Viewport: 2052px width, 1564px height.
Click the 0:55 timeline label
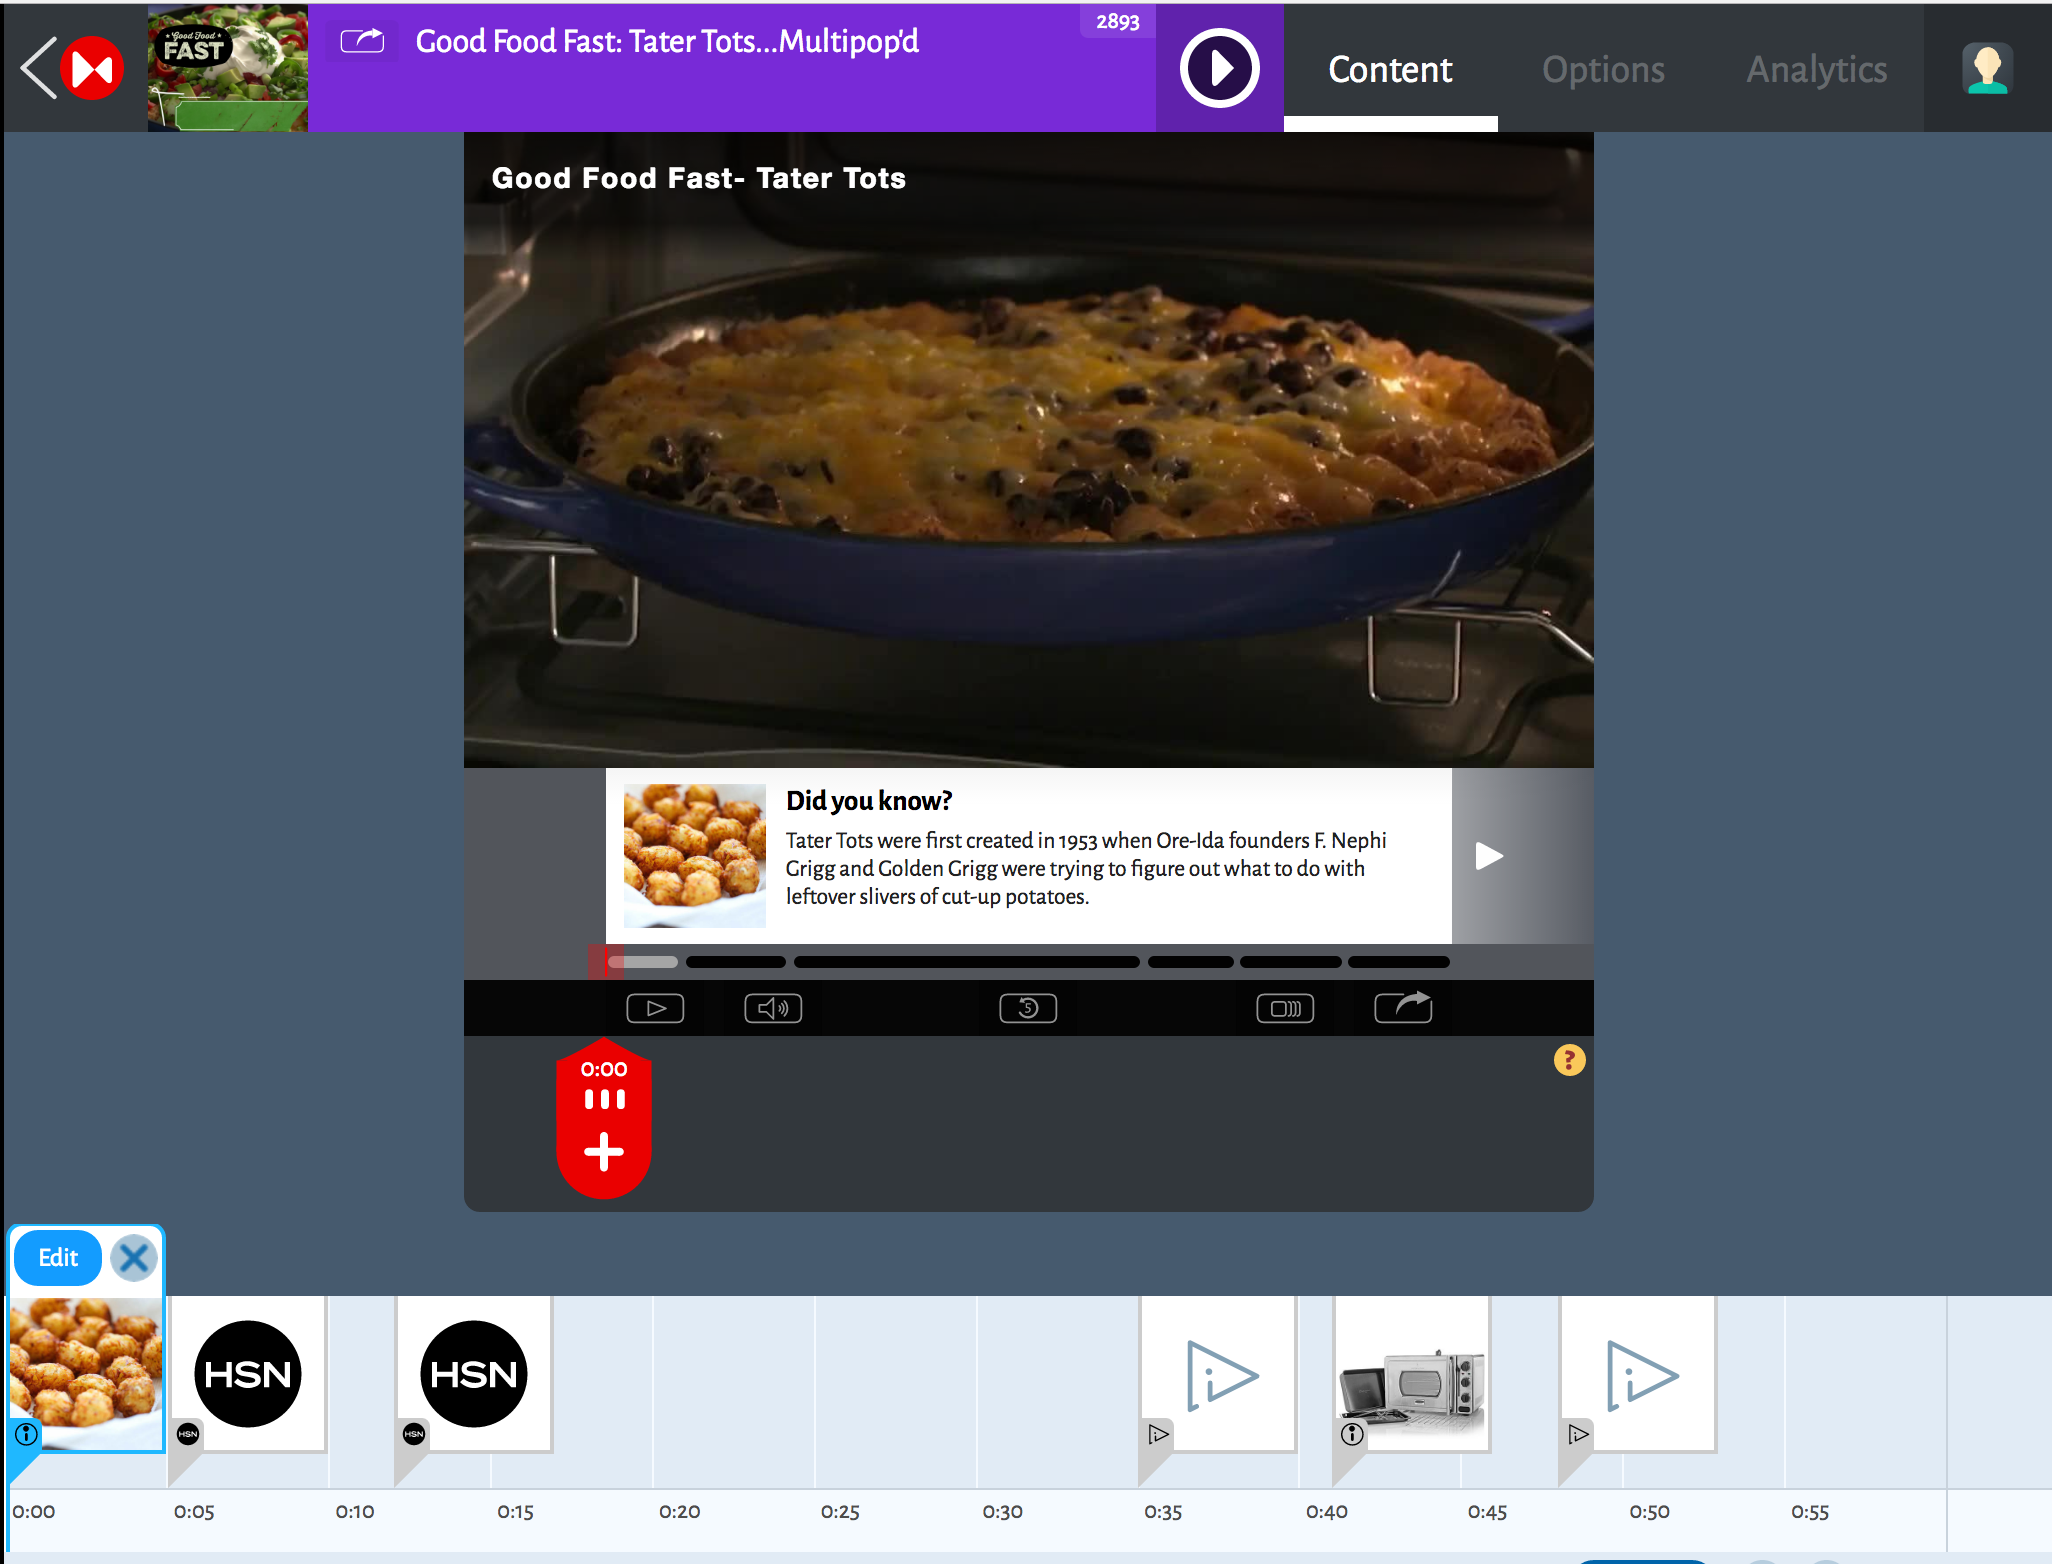coord(1810,1512)
